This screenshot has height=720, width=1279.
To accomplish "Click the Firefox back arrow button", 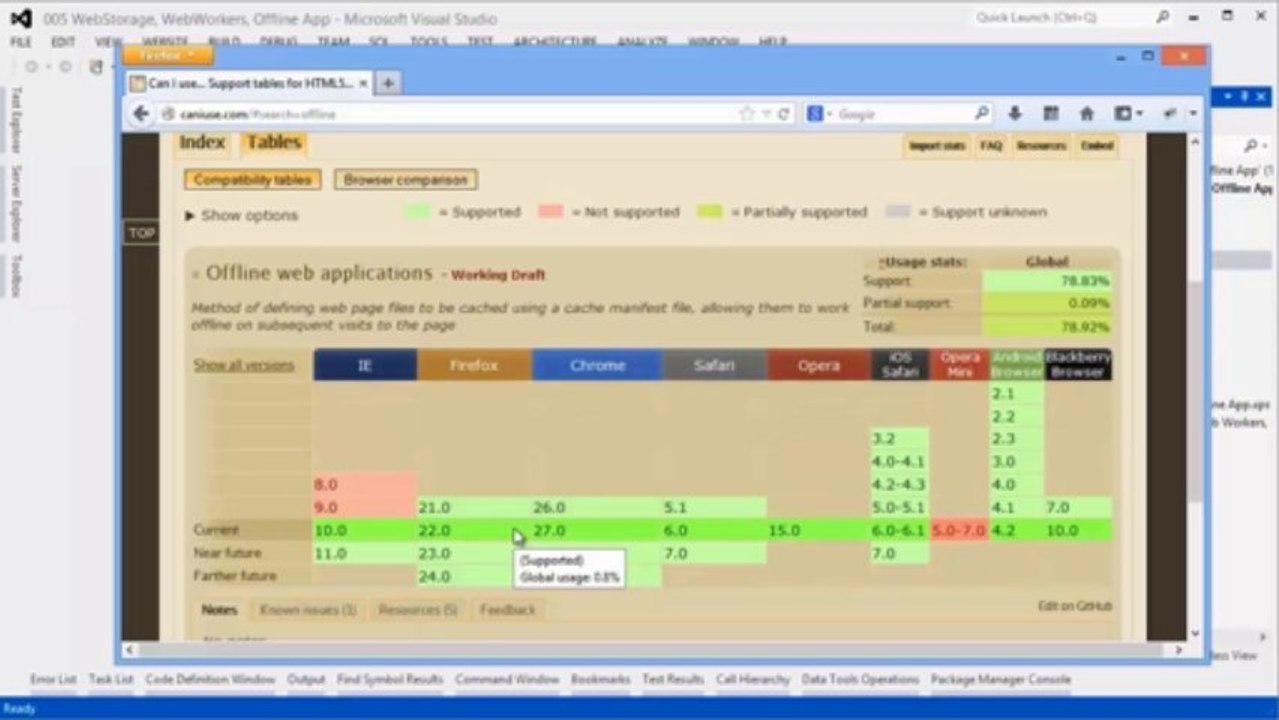I will [x=142, y=114].
